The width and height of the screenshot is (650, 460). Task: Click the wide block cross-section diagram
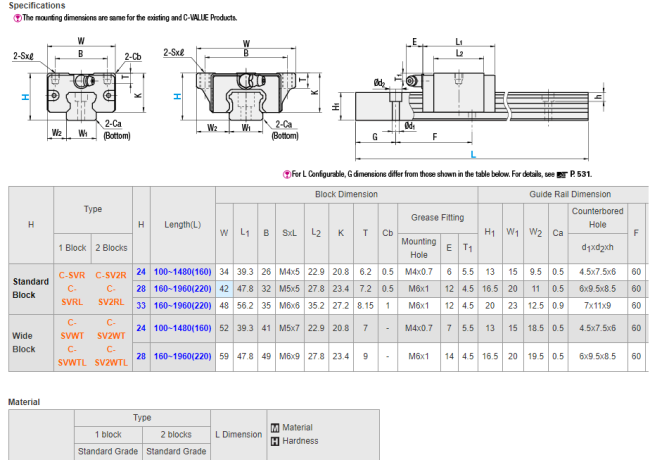[x=241, y=95]
